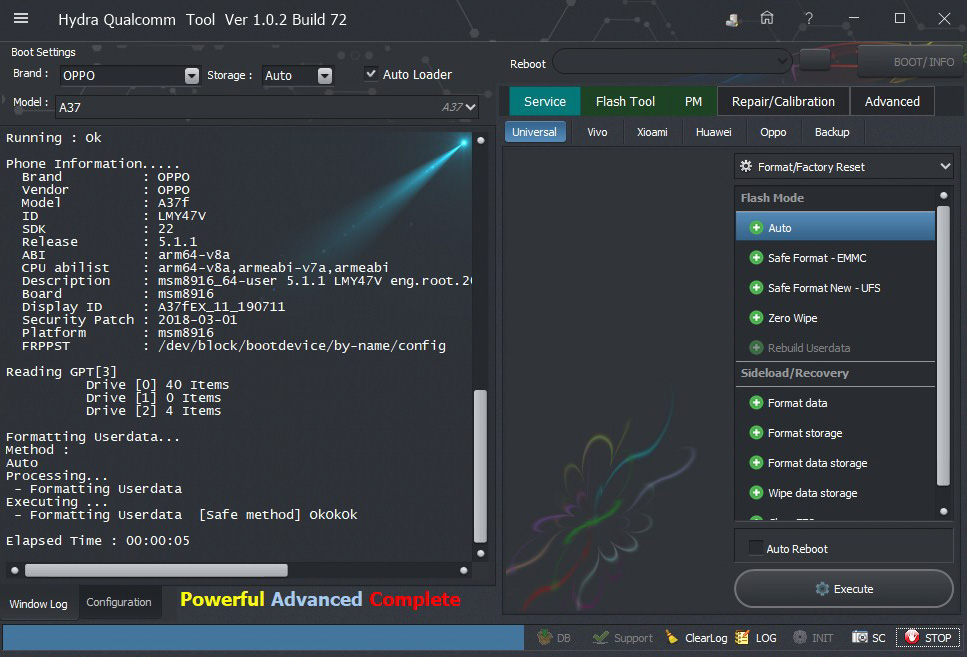This screenshot has width=967, height=657.
Task: Select the Universal sub-tab
Action: 534,132
